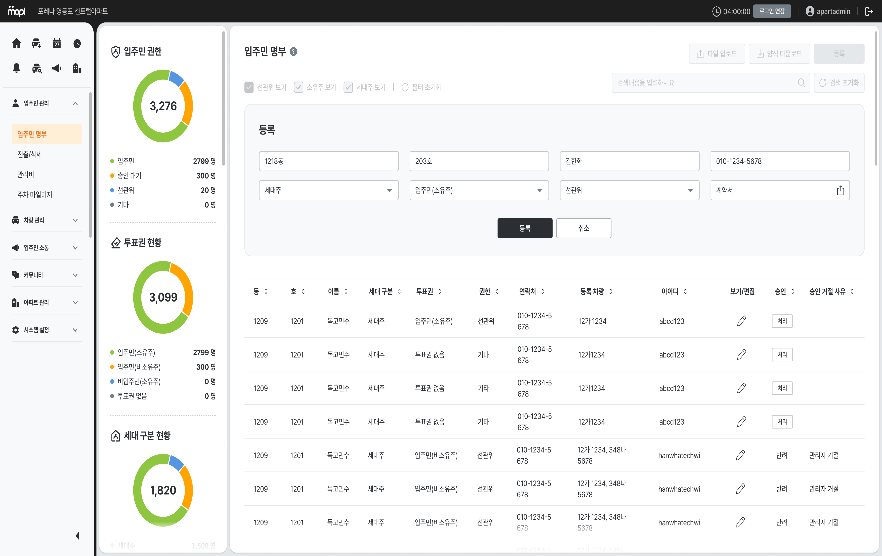Click the dark 등록 submit button

pyautogui.click(x=525, y=228)
